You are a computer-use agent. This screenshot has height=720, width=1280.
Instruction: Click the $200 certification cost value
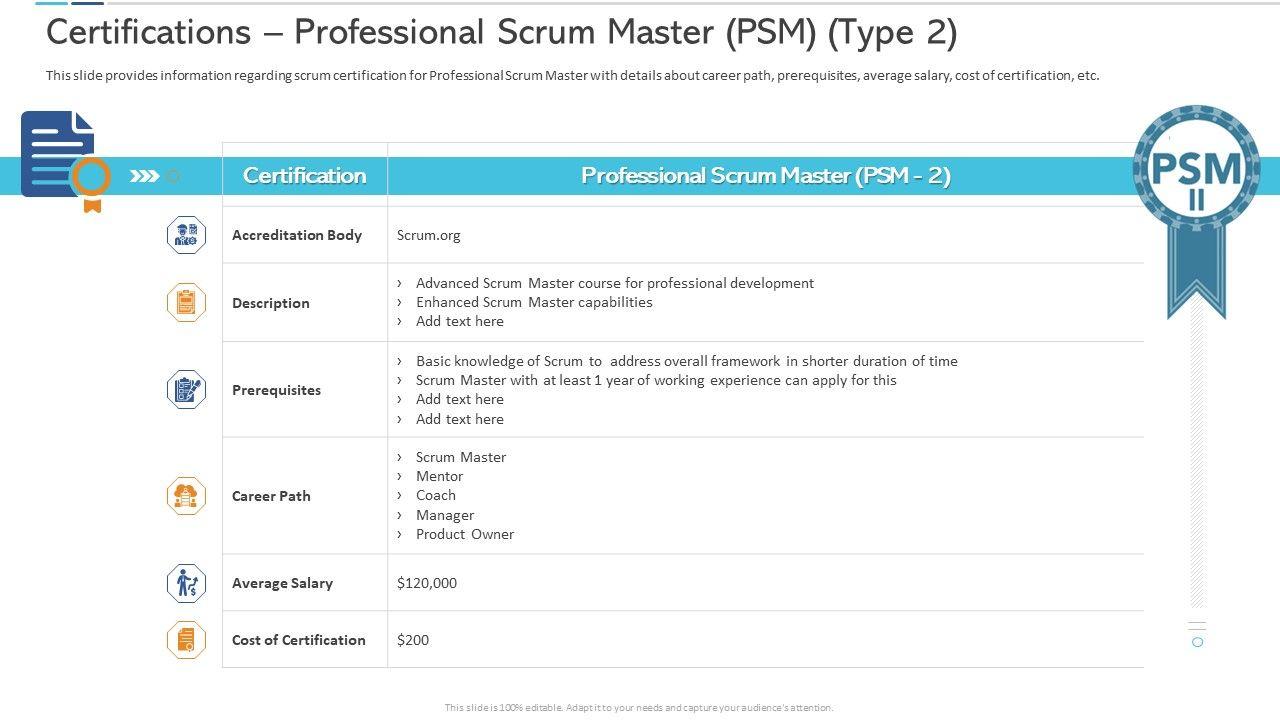[x=413, y=640]
